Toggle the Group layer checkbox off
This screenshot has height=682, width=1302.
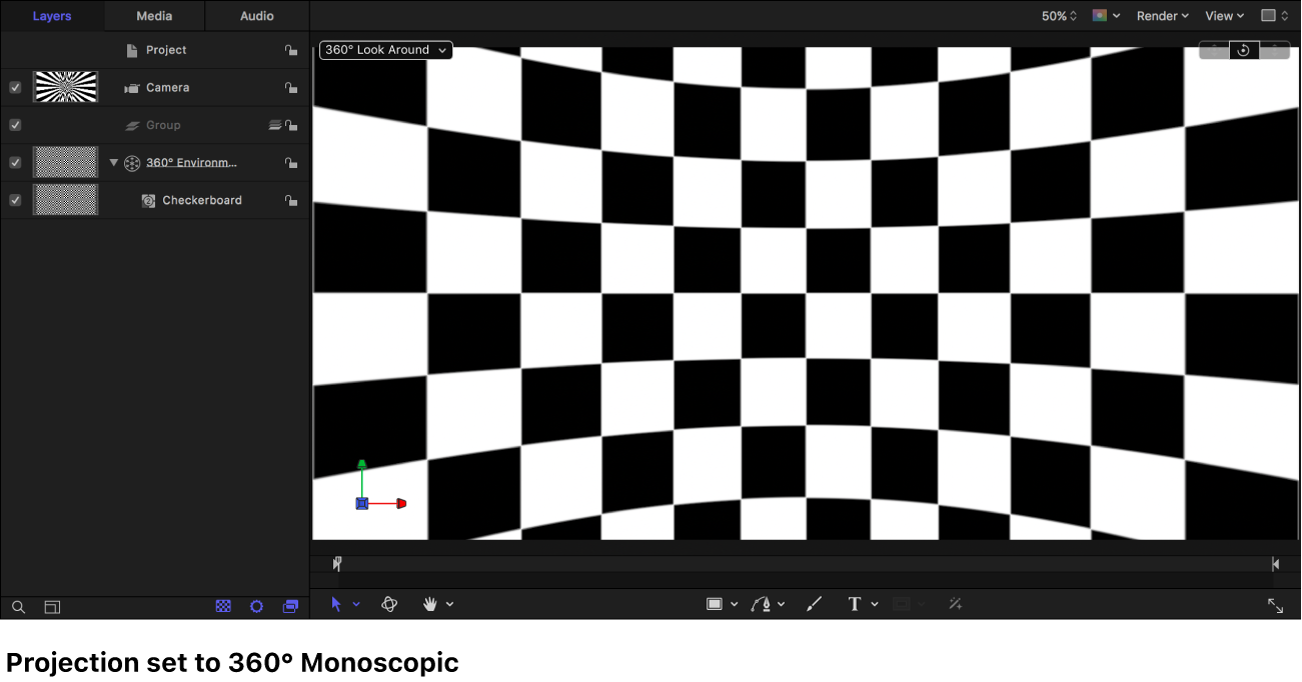[14, 124]
